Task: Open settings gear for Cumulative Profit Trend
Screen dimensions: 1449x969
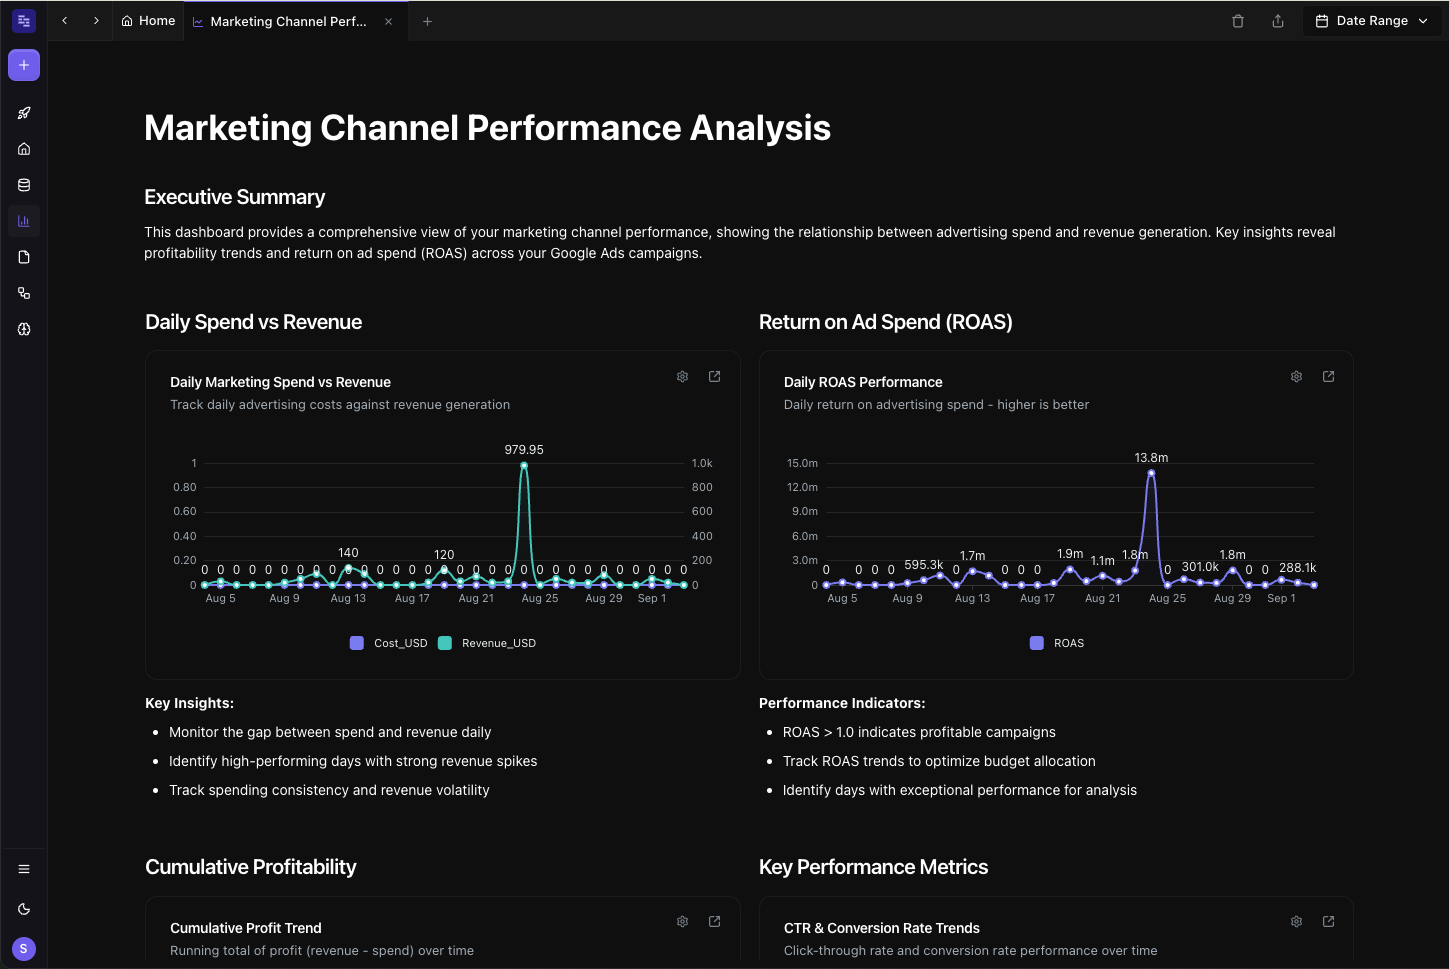Action: coord(682,922)
